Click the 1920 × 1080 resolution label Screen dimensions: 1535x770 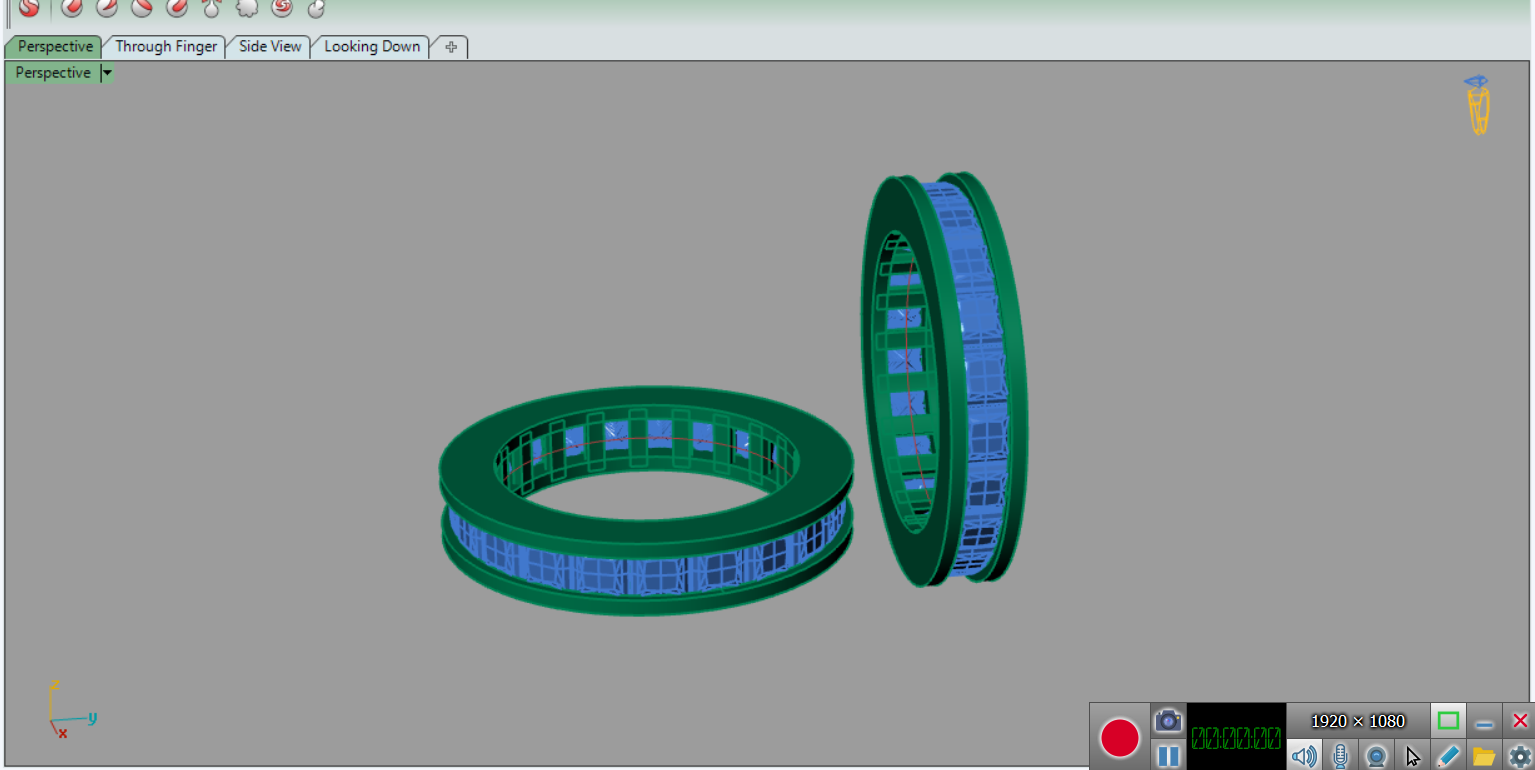coord(1357,721)
